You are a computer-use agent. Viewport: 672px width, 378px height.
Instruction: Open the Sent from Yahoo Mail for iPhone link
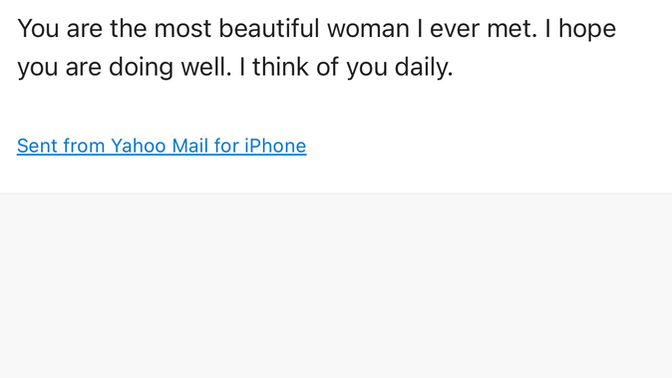pos(162,146)
